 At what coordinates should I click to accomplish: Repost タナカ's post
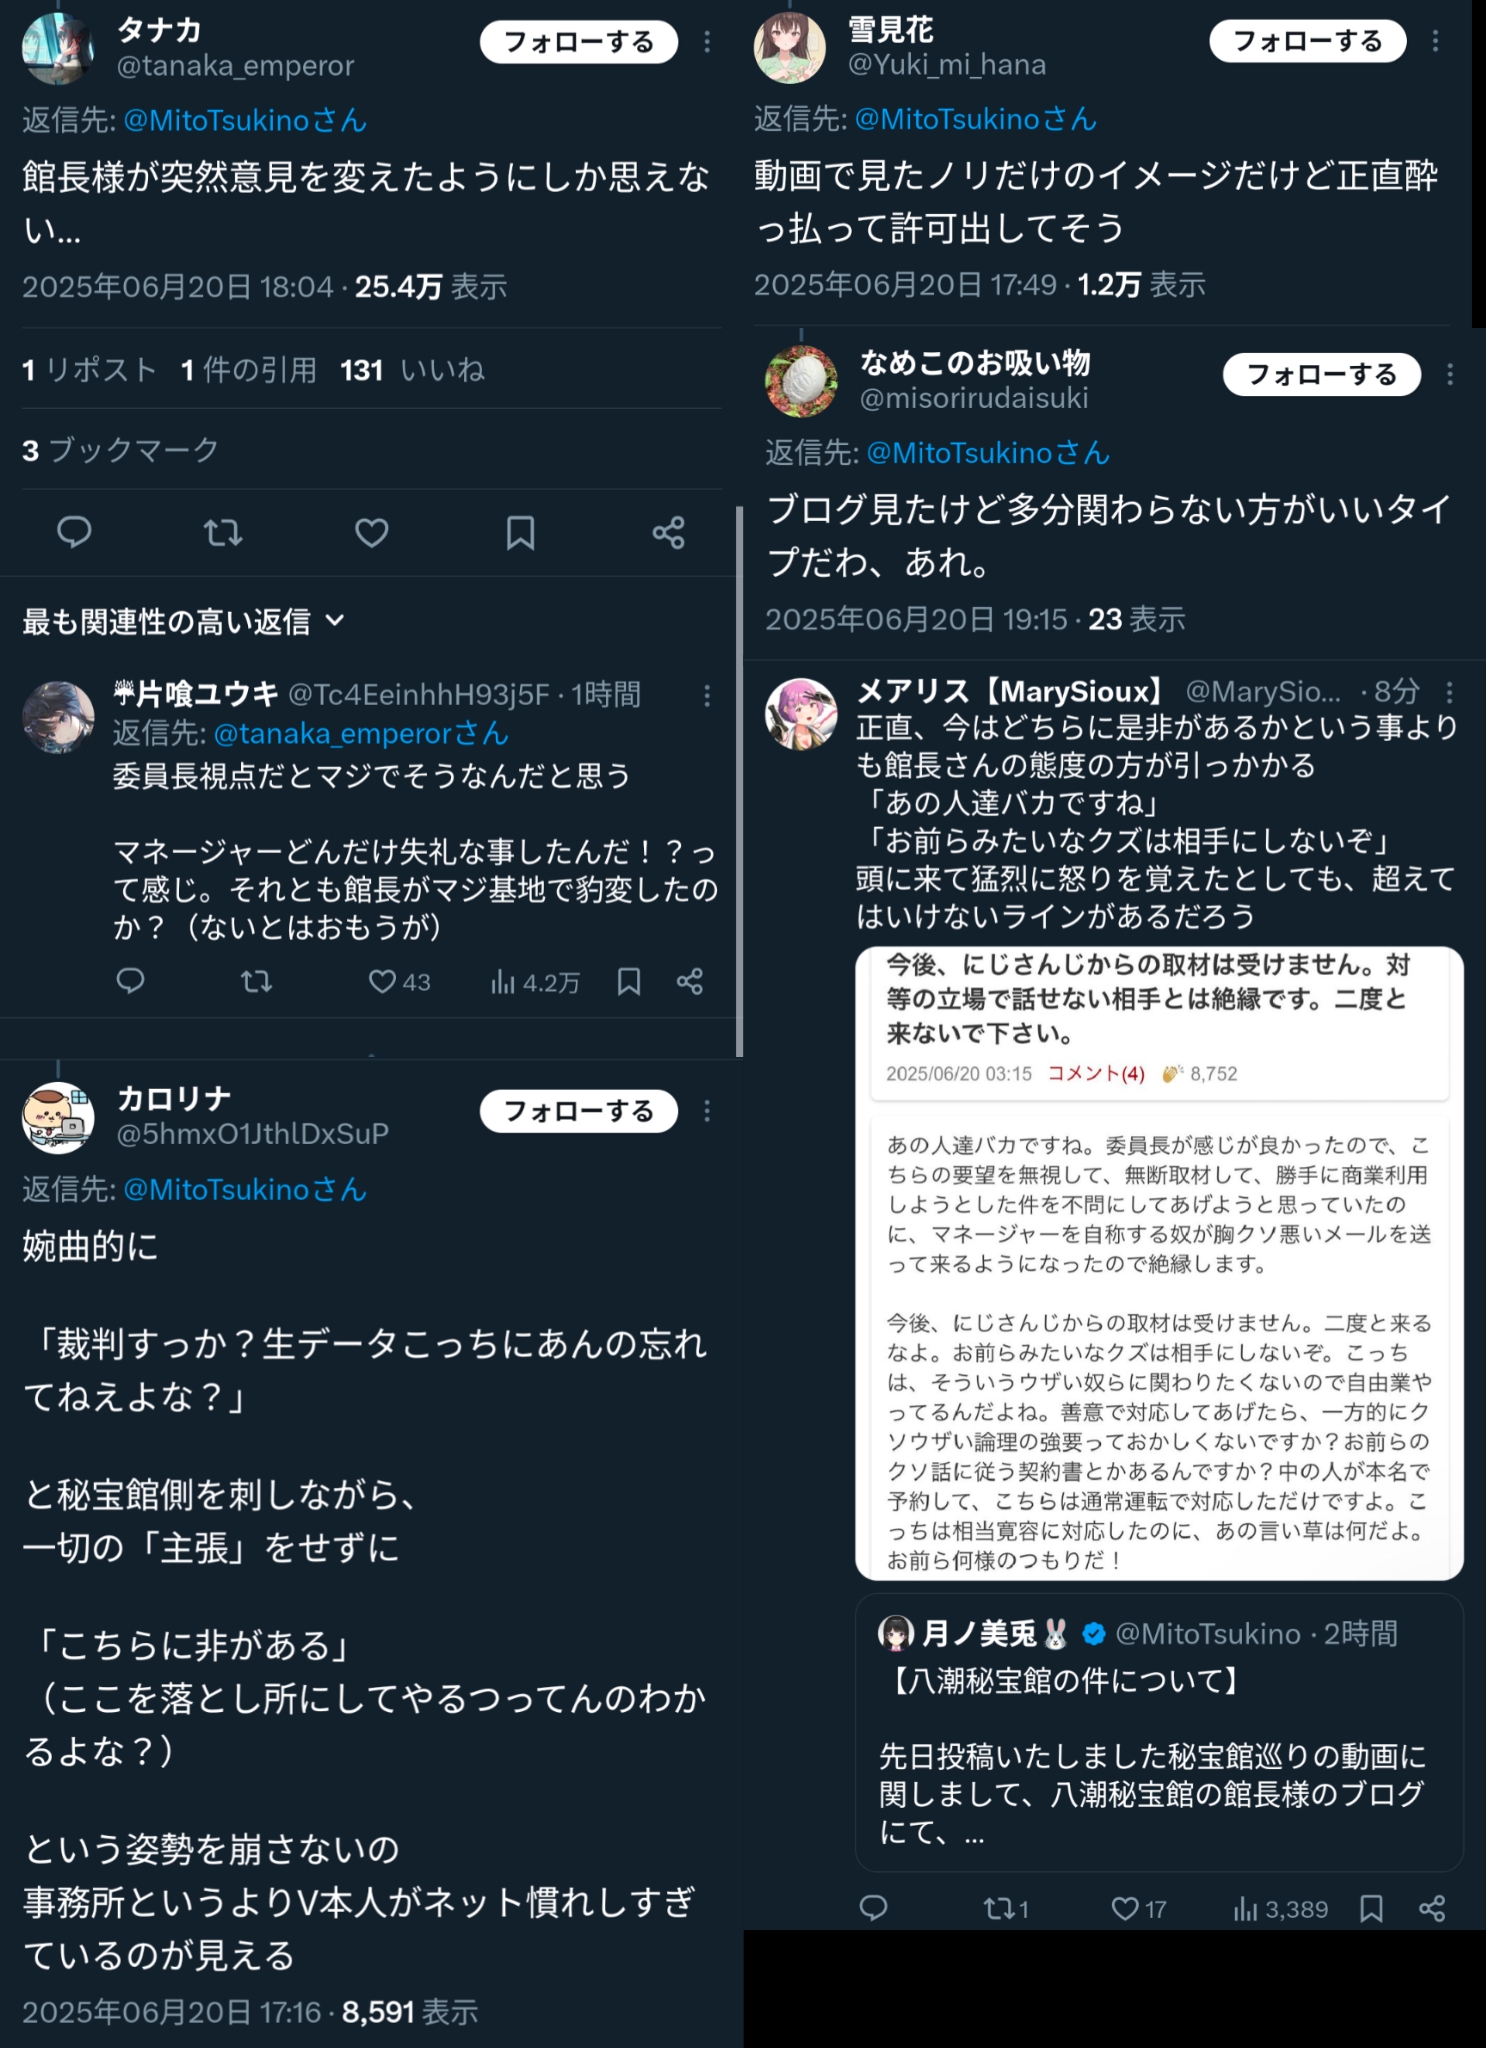[223, 532]
